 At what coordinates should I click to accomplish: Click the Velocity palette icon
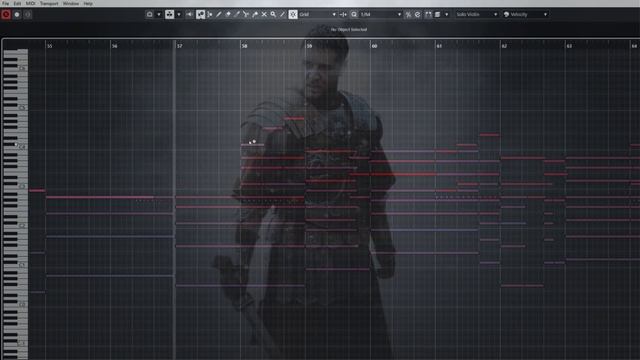click(x=507, y=14)
